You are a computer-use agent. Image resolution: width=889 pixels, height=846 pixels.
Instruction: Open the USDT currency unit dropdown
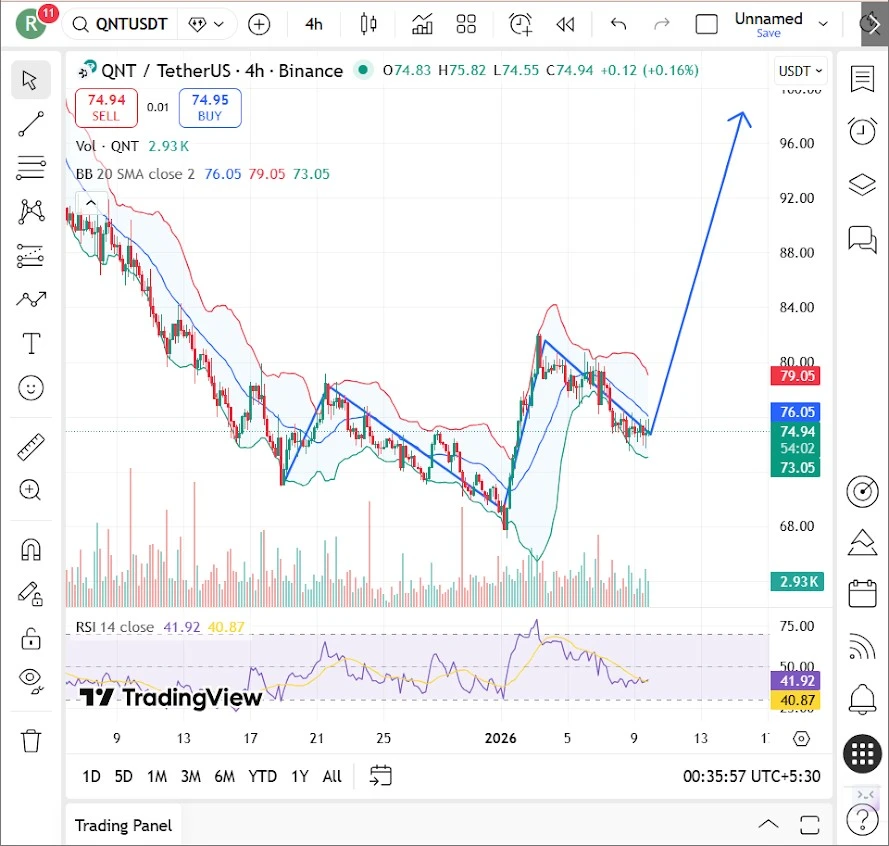click(x=800, y=71)
